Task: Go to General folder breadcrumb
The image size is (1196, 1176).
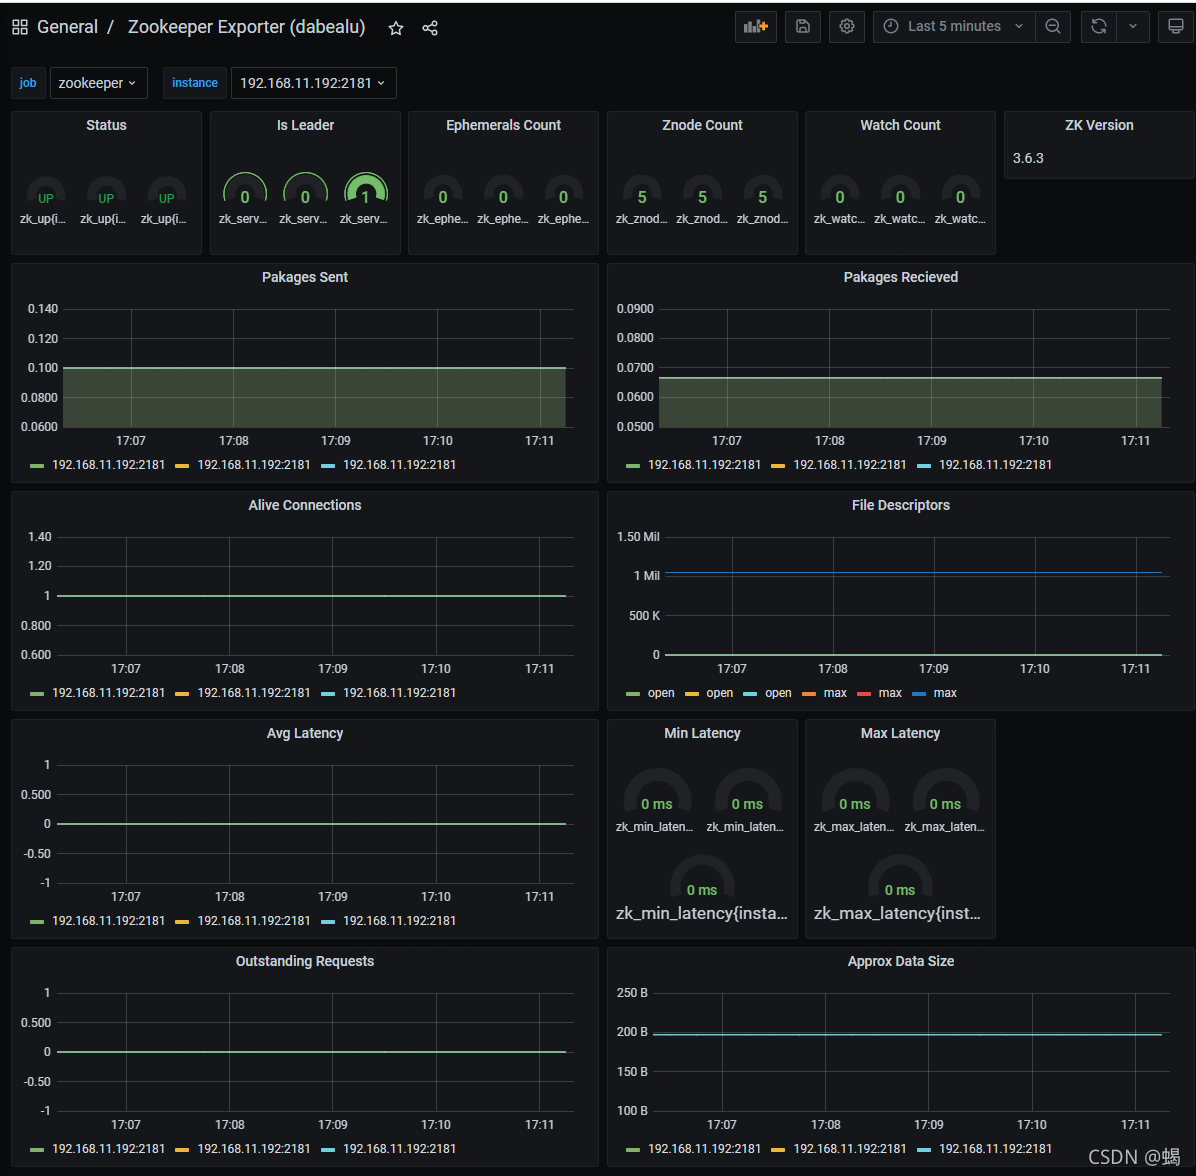Action: click(x=67, y=27)
